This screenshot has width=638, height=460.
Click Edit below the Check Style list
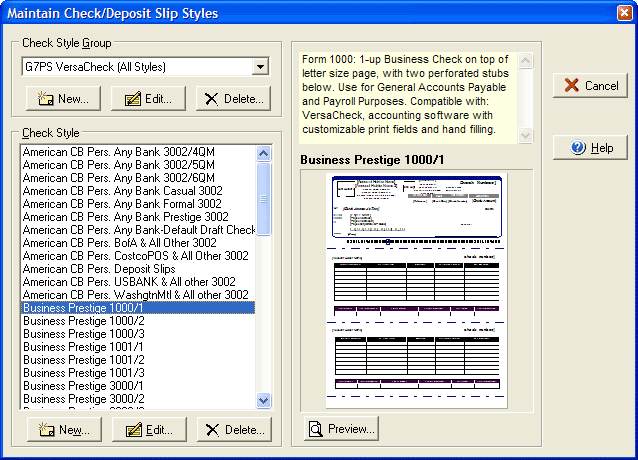point(149,429)
